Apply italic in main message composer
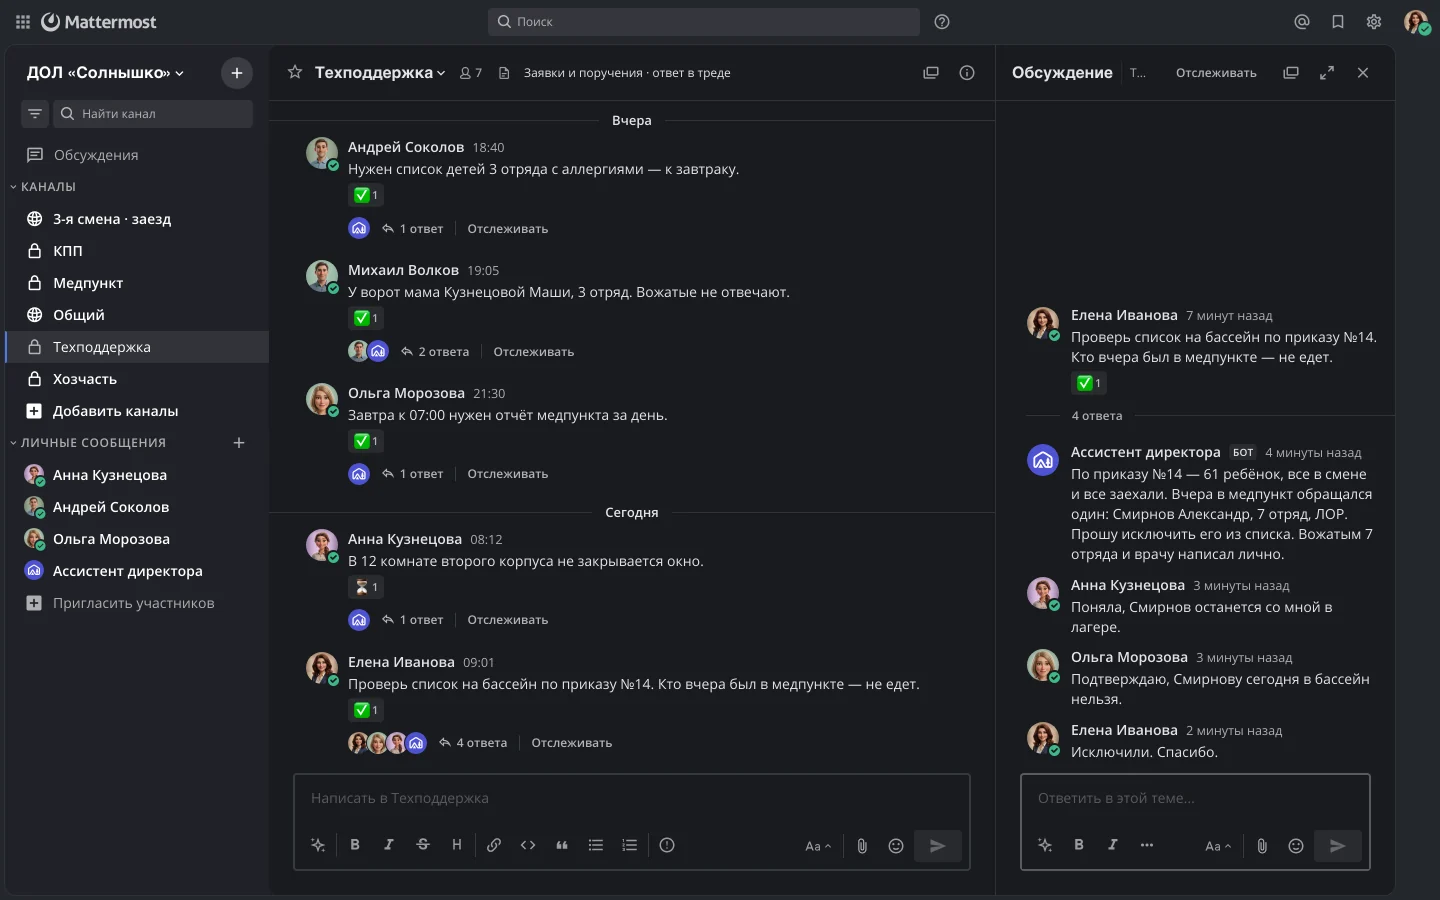The image size is (1440, 900). click(x=389, y=845)
